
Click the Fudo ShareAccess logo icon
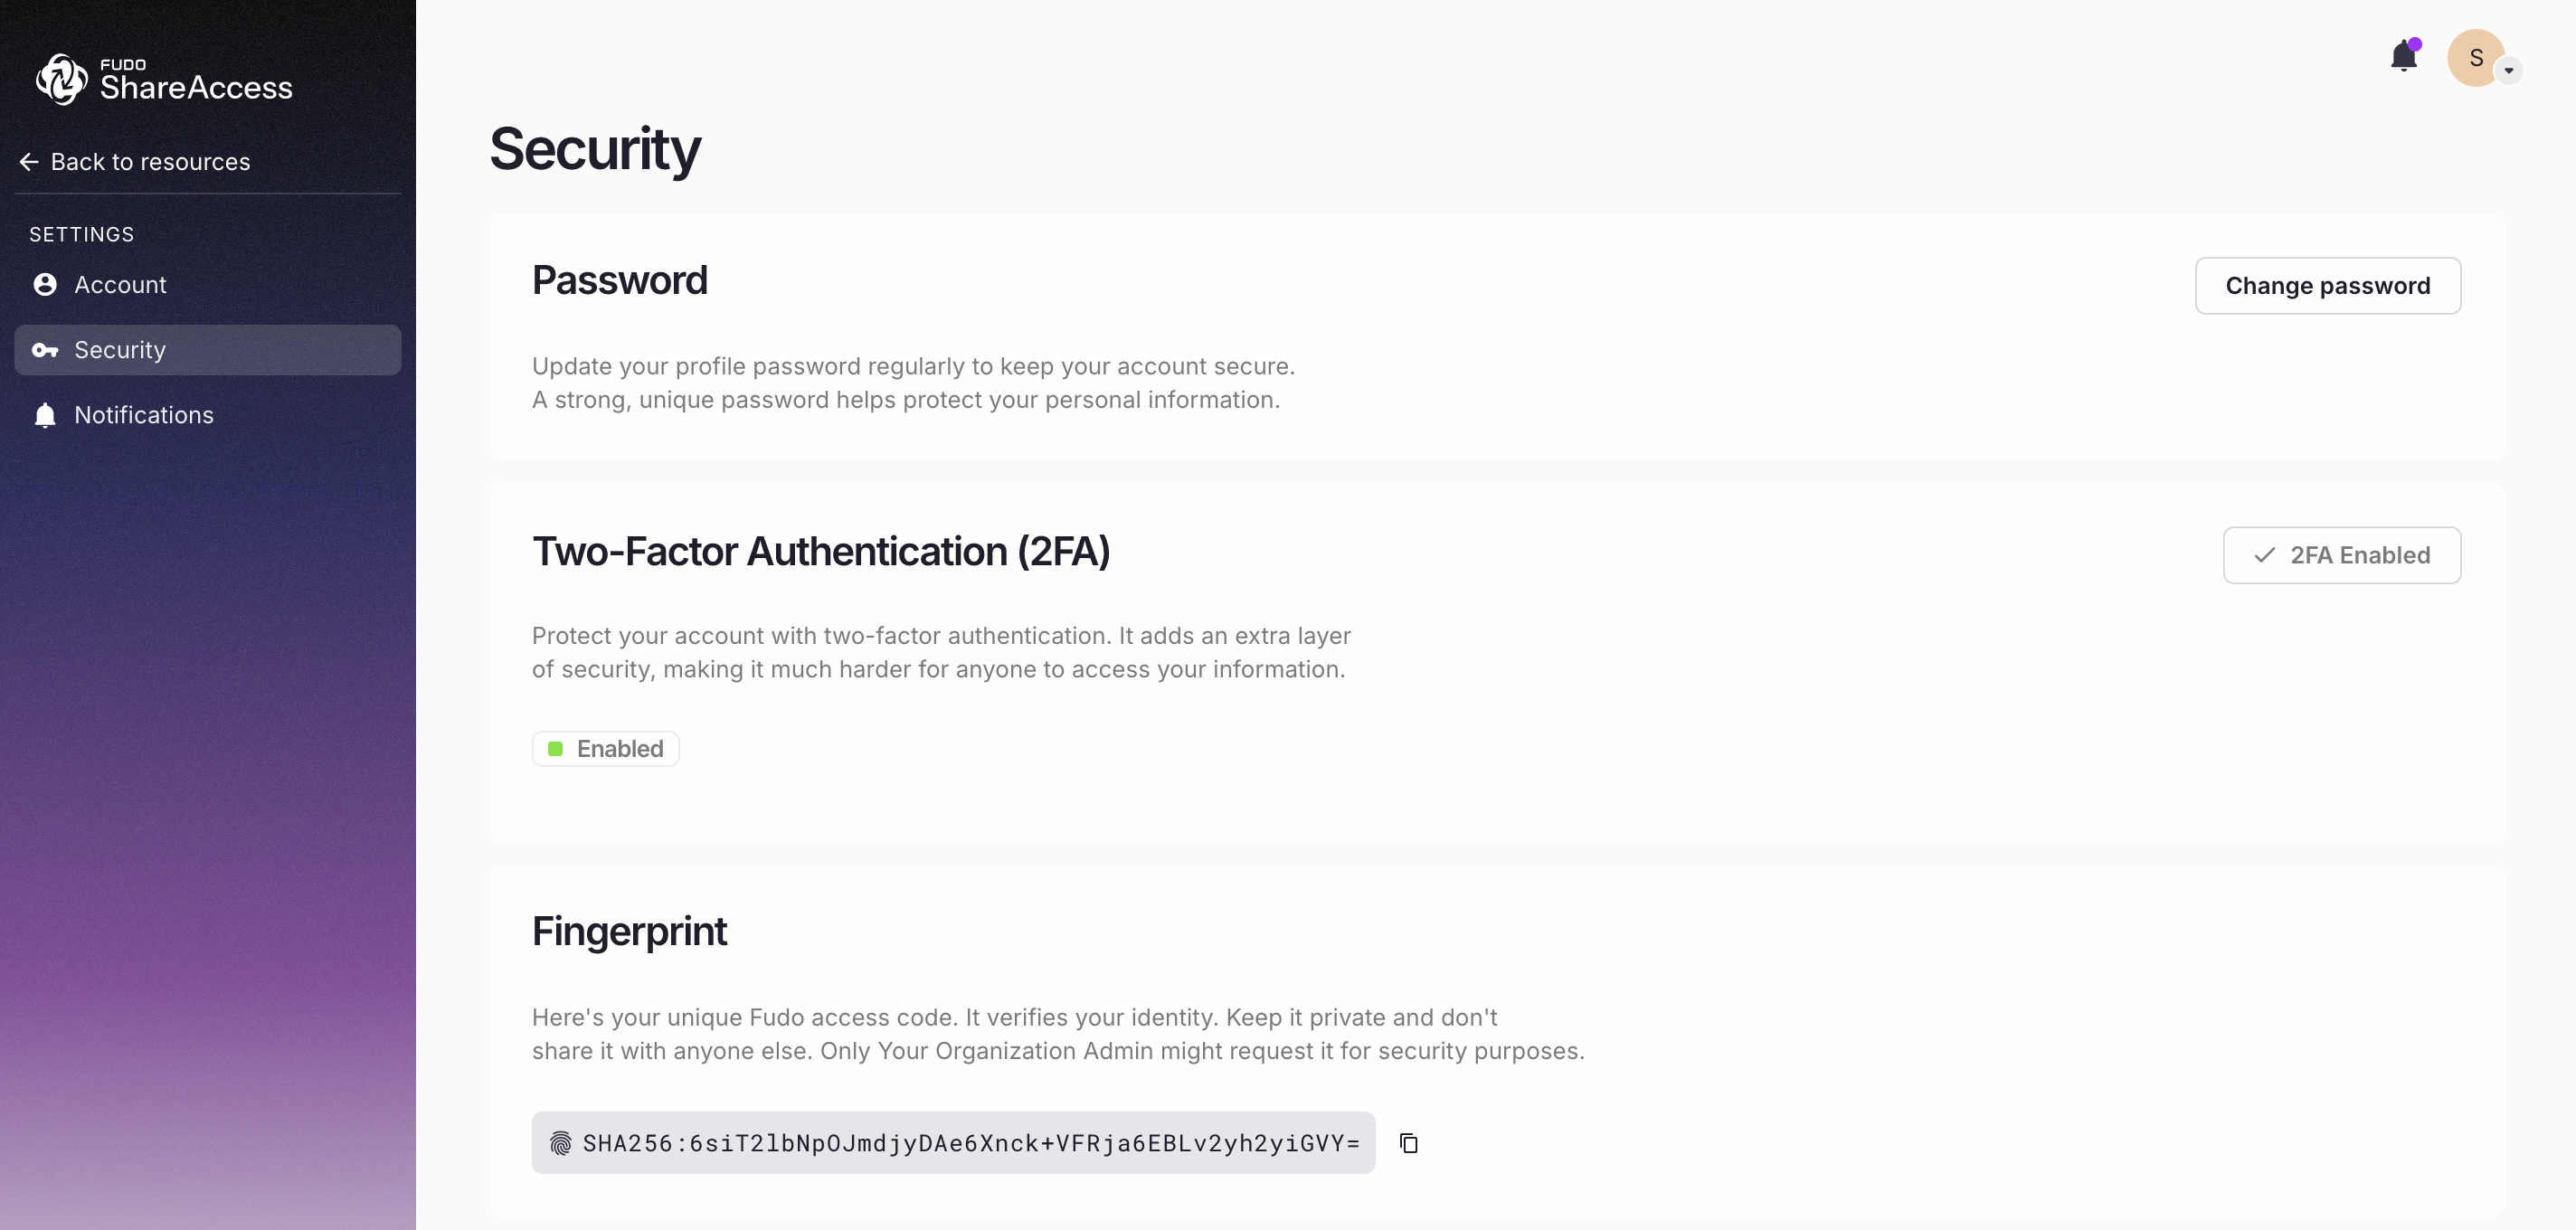[62, 79]
